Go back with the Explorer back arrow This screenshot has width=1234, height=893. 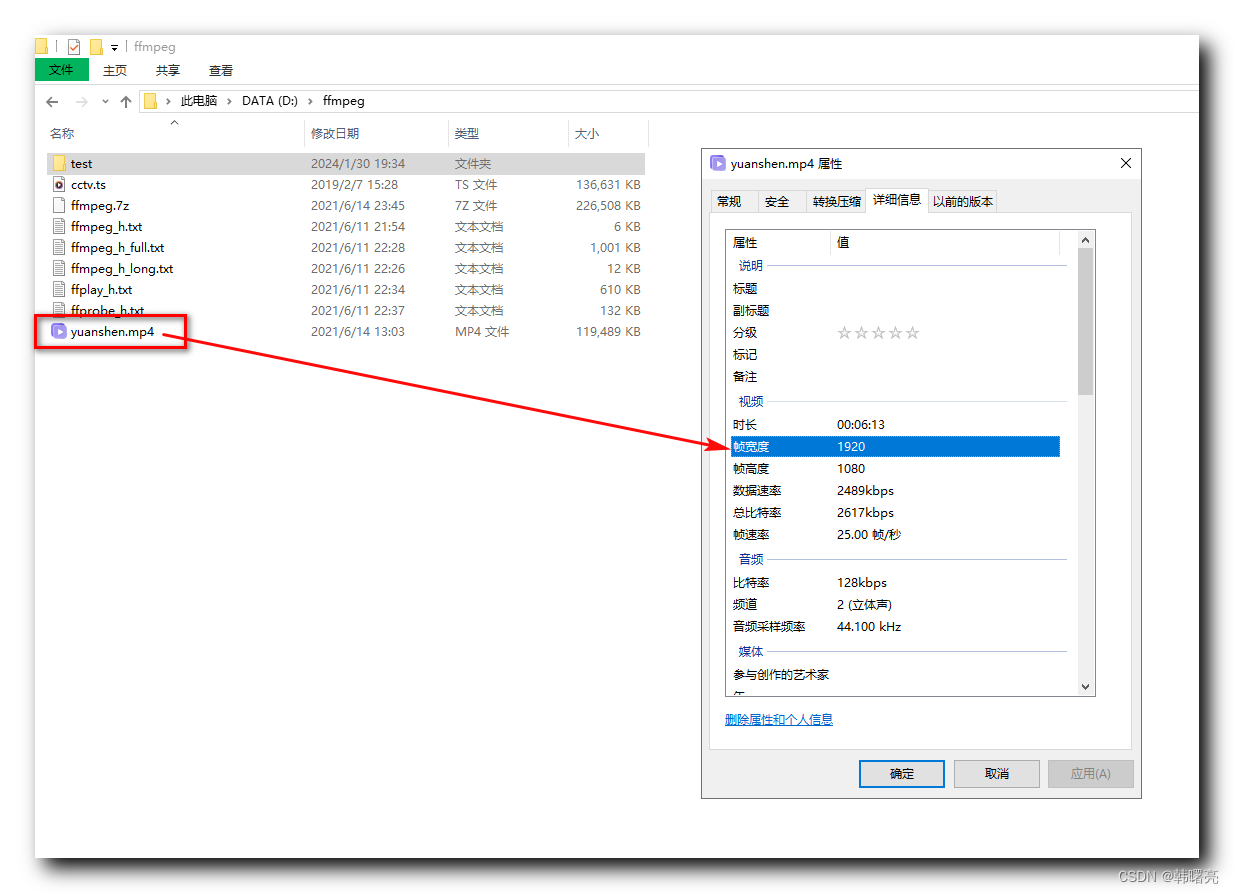pyautogui.click(x=53, y=101)
